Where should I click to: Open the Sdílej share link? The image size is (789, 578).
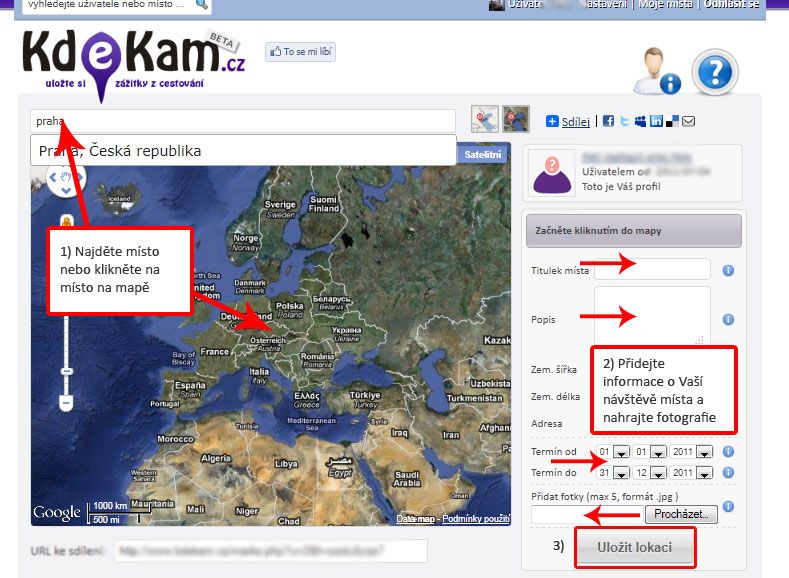point(576,121)
